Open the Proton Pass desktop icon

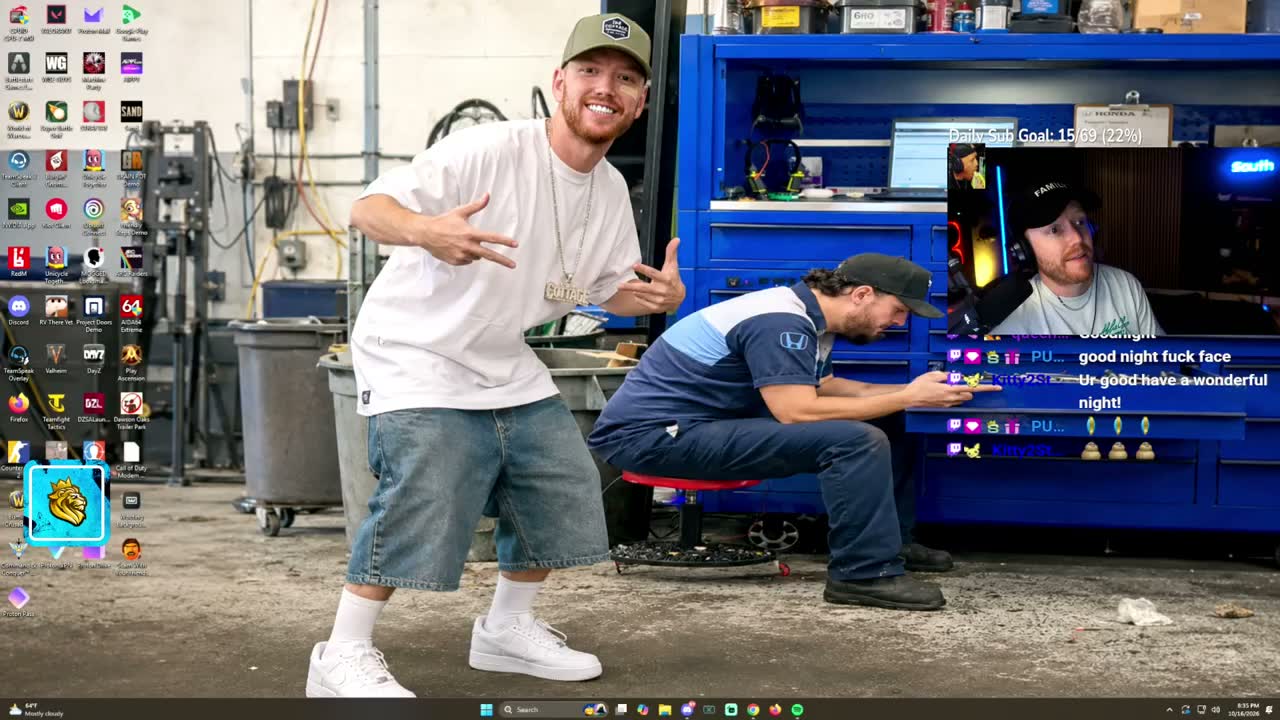(x=18, y=602)
